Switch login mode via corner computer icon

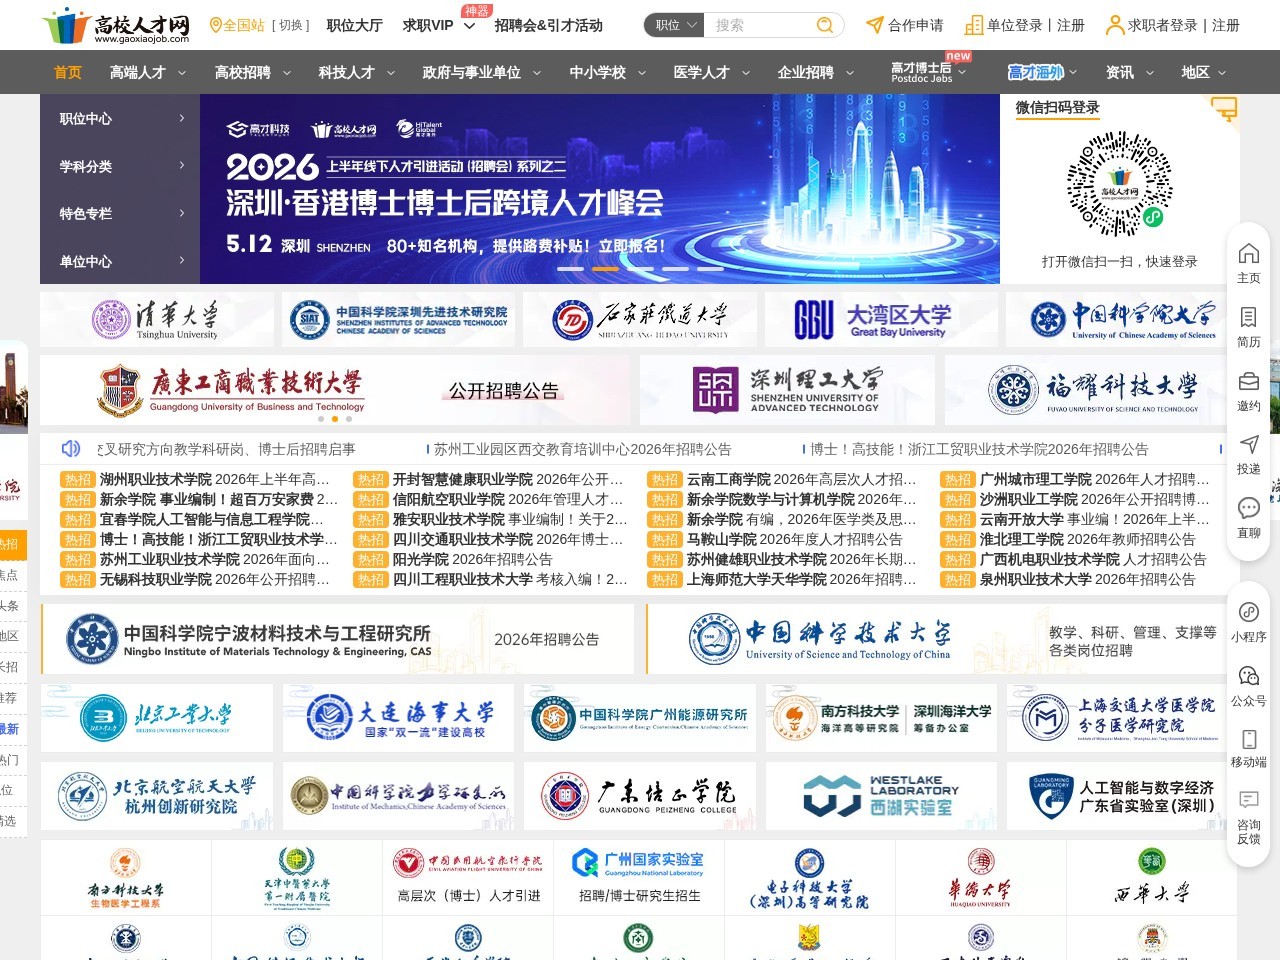[1224, 108]
